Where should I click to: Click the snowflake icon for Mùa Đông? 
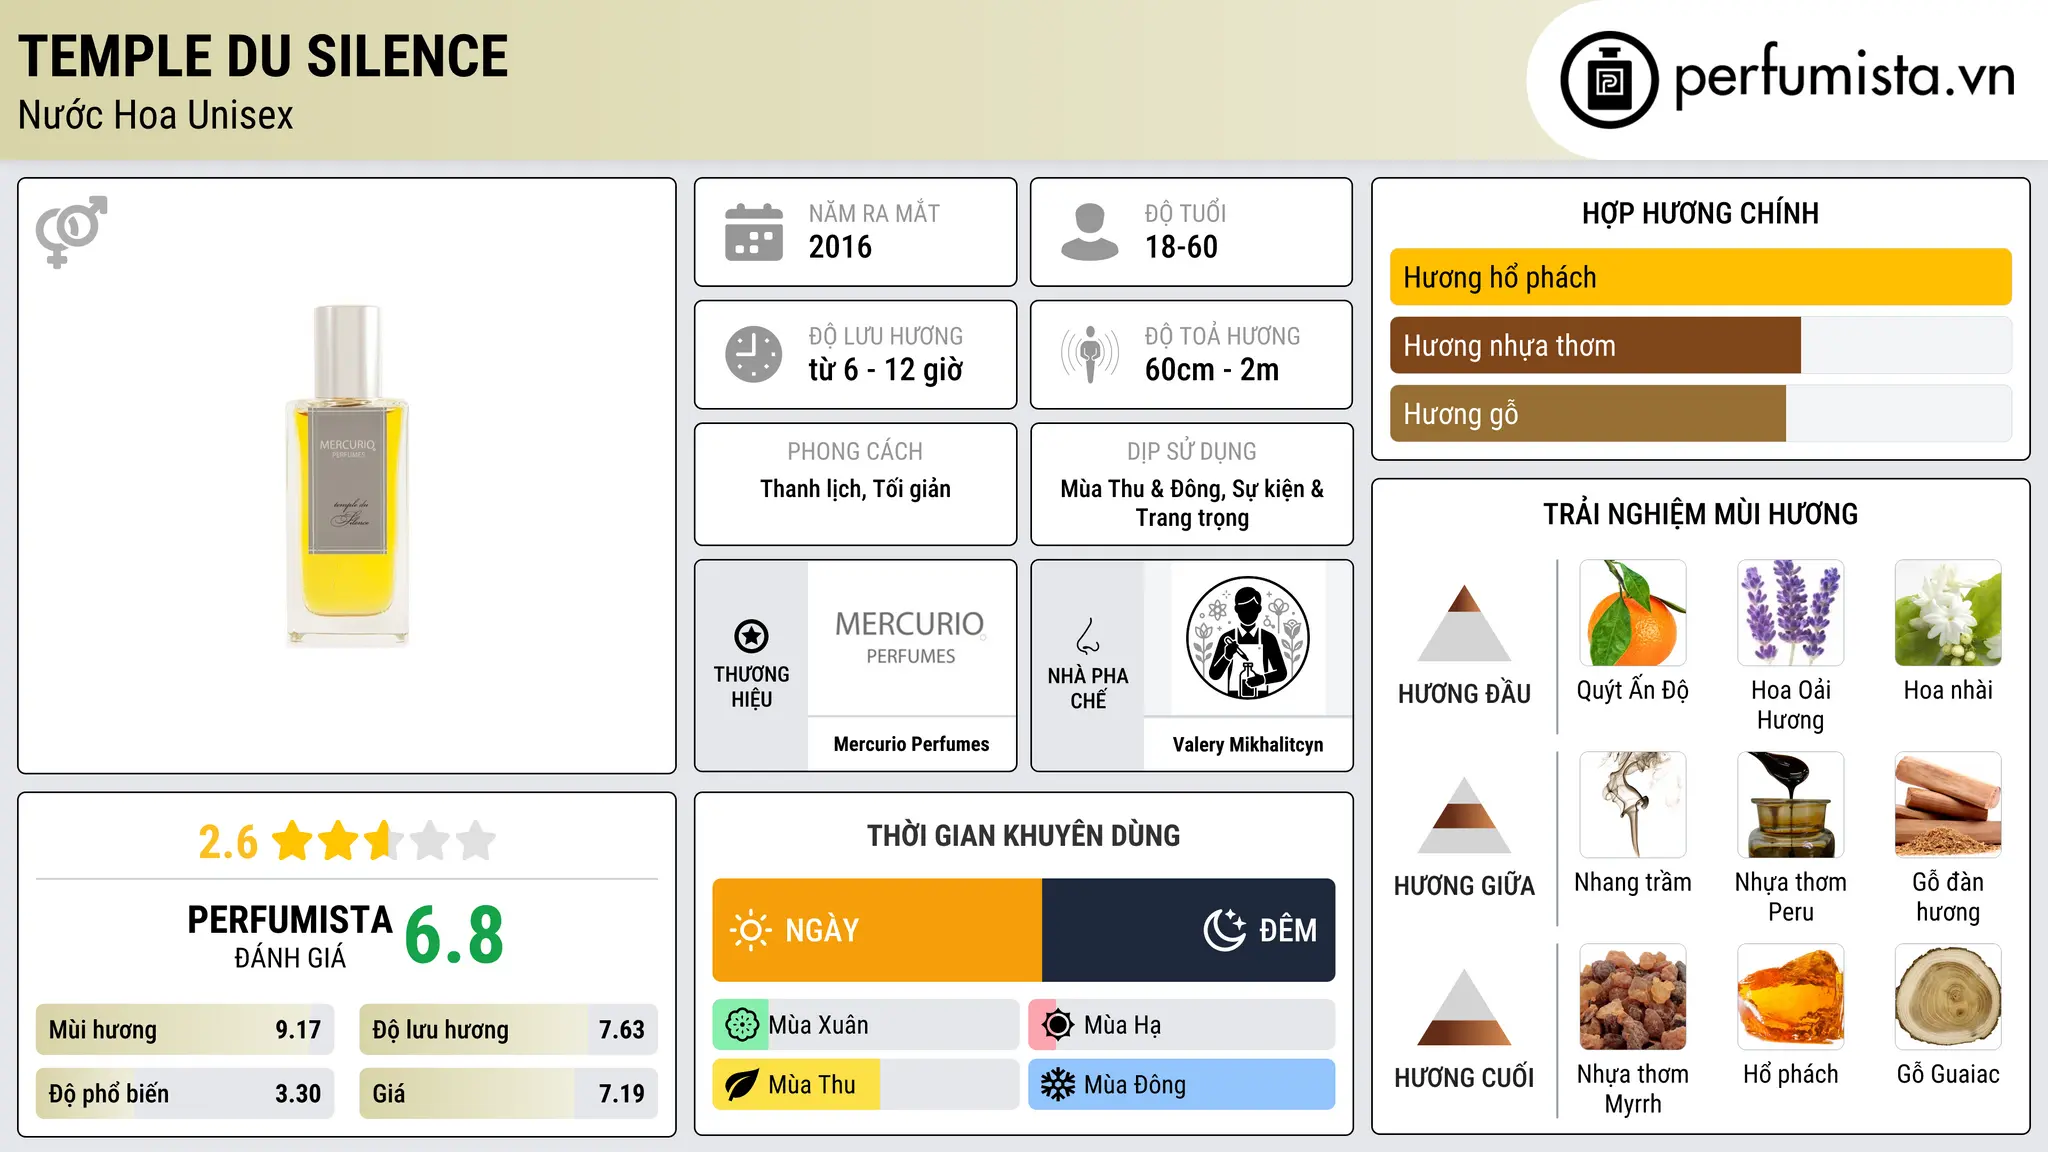click(x=1058, y=1085)
